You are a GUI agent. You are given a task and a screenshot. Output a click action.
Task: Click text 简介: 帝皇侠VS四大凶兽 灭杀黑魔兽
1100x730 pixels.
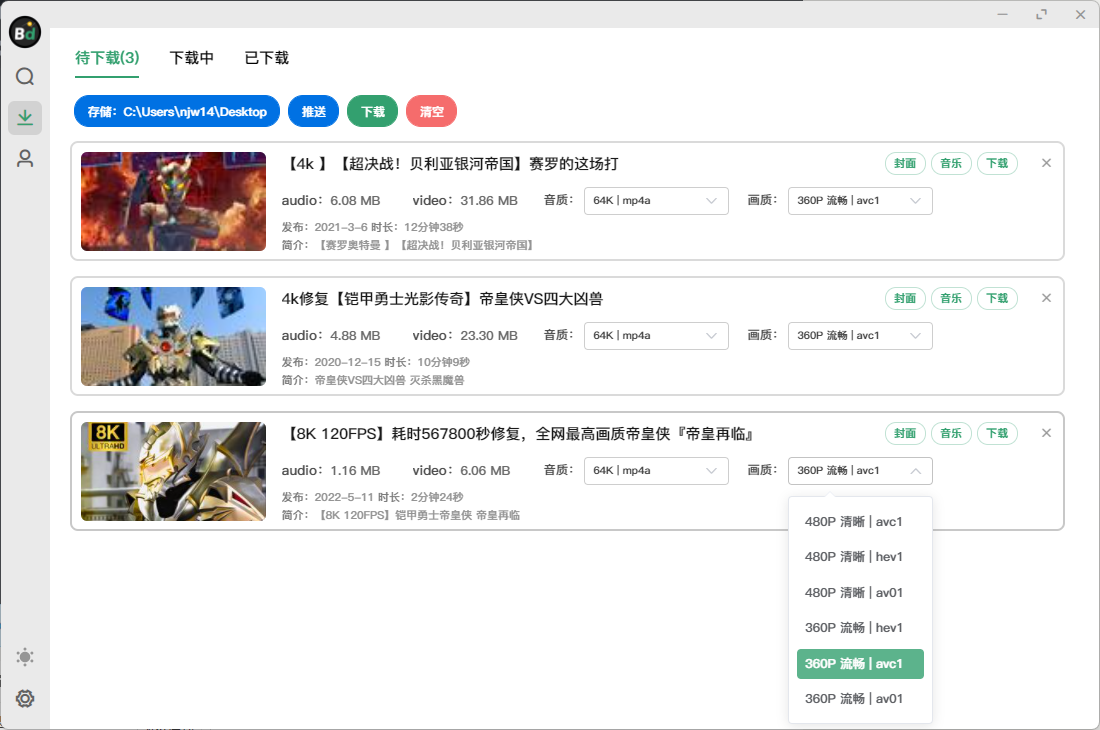point(373,380)
